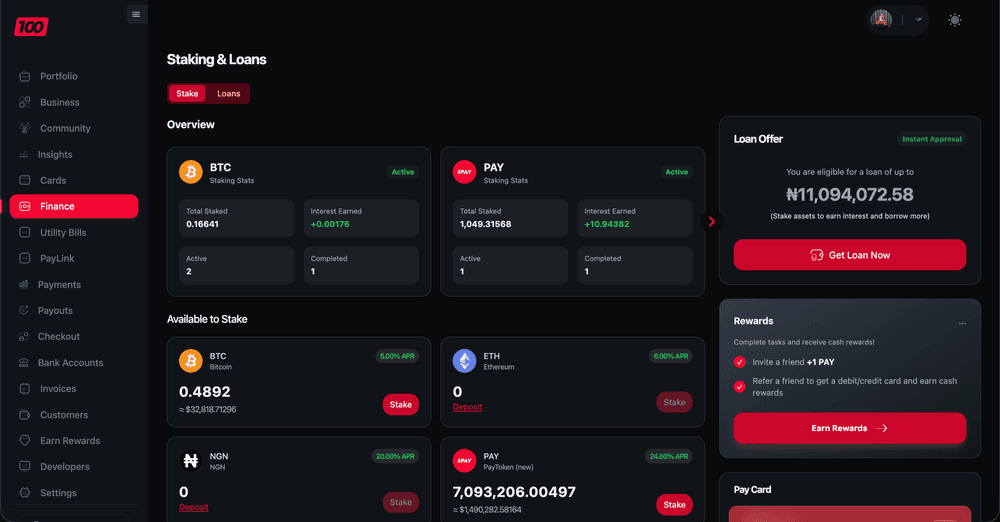This screenshot has width=1000, height=522.
Task: Click the PAY token icon in Overview
Action: click(x=464, y=172)
